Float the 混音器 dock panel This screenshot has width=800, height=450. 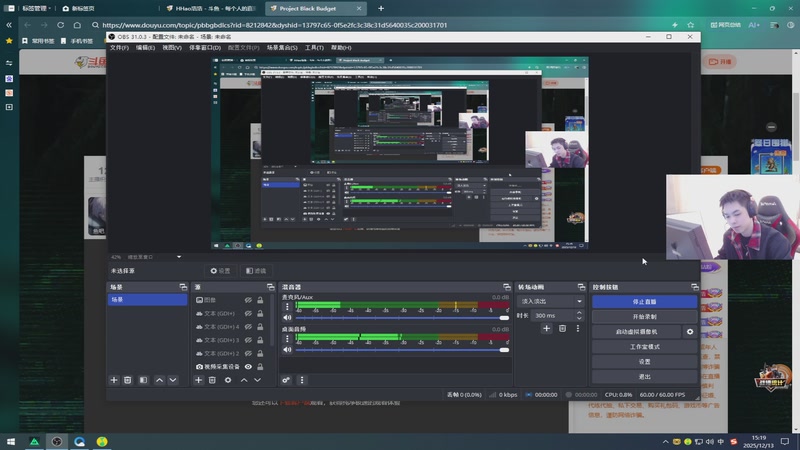[507, 287]
